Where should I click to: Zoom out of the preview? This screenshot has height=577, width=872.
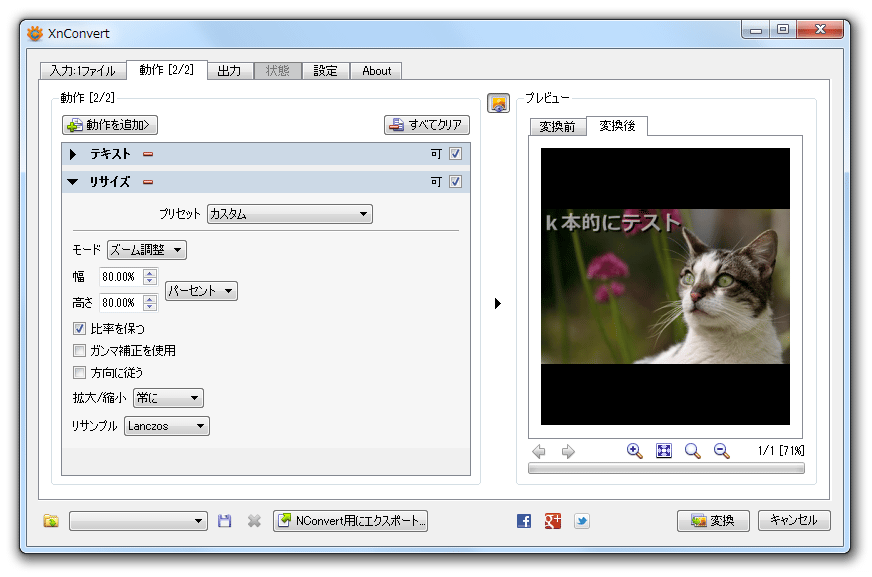pyautogui.click(x=722, y=451)
